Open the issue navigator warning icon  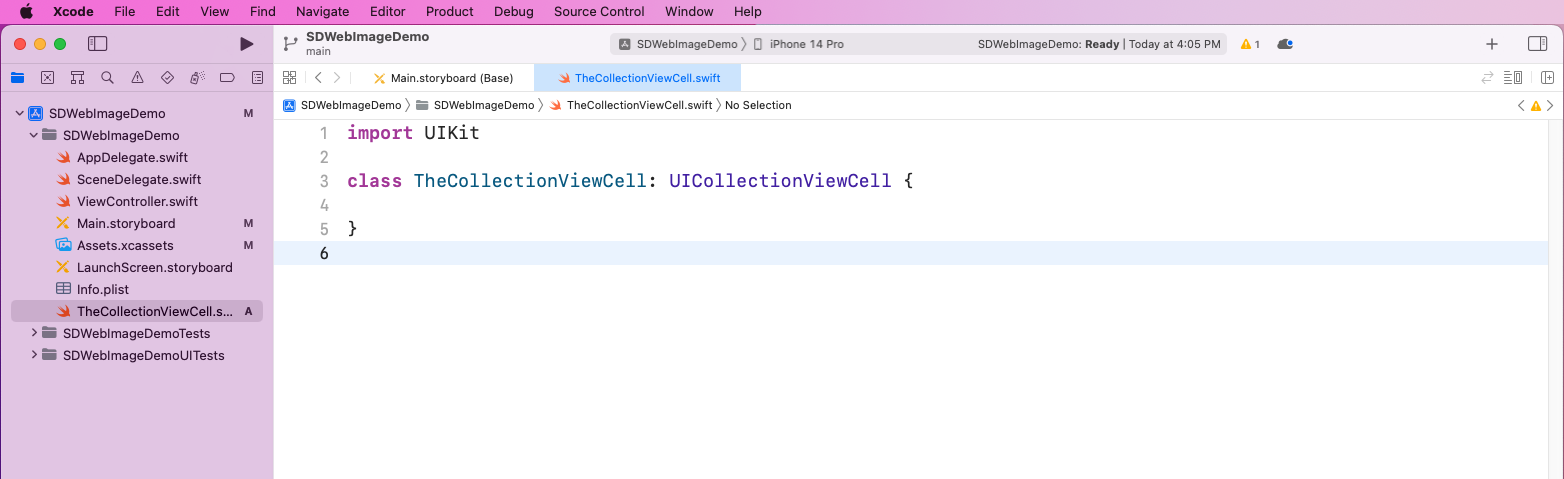137,77
